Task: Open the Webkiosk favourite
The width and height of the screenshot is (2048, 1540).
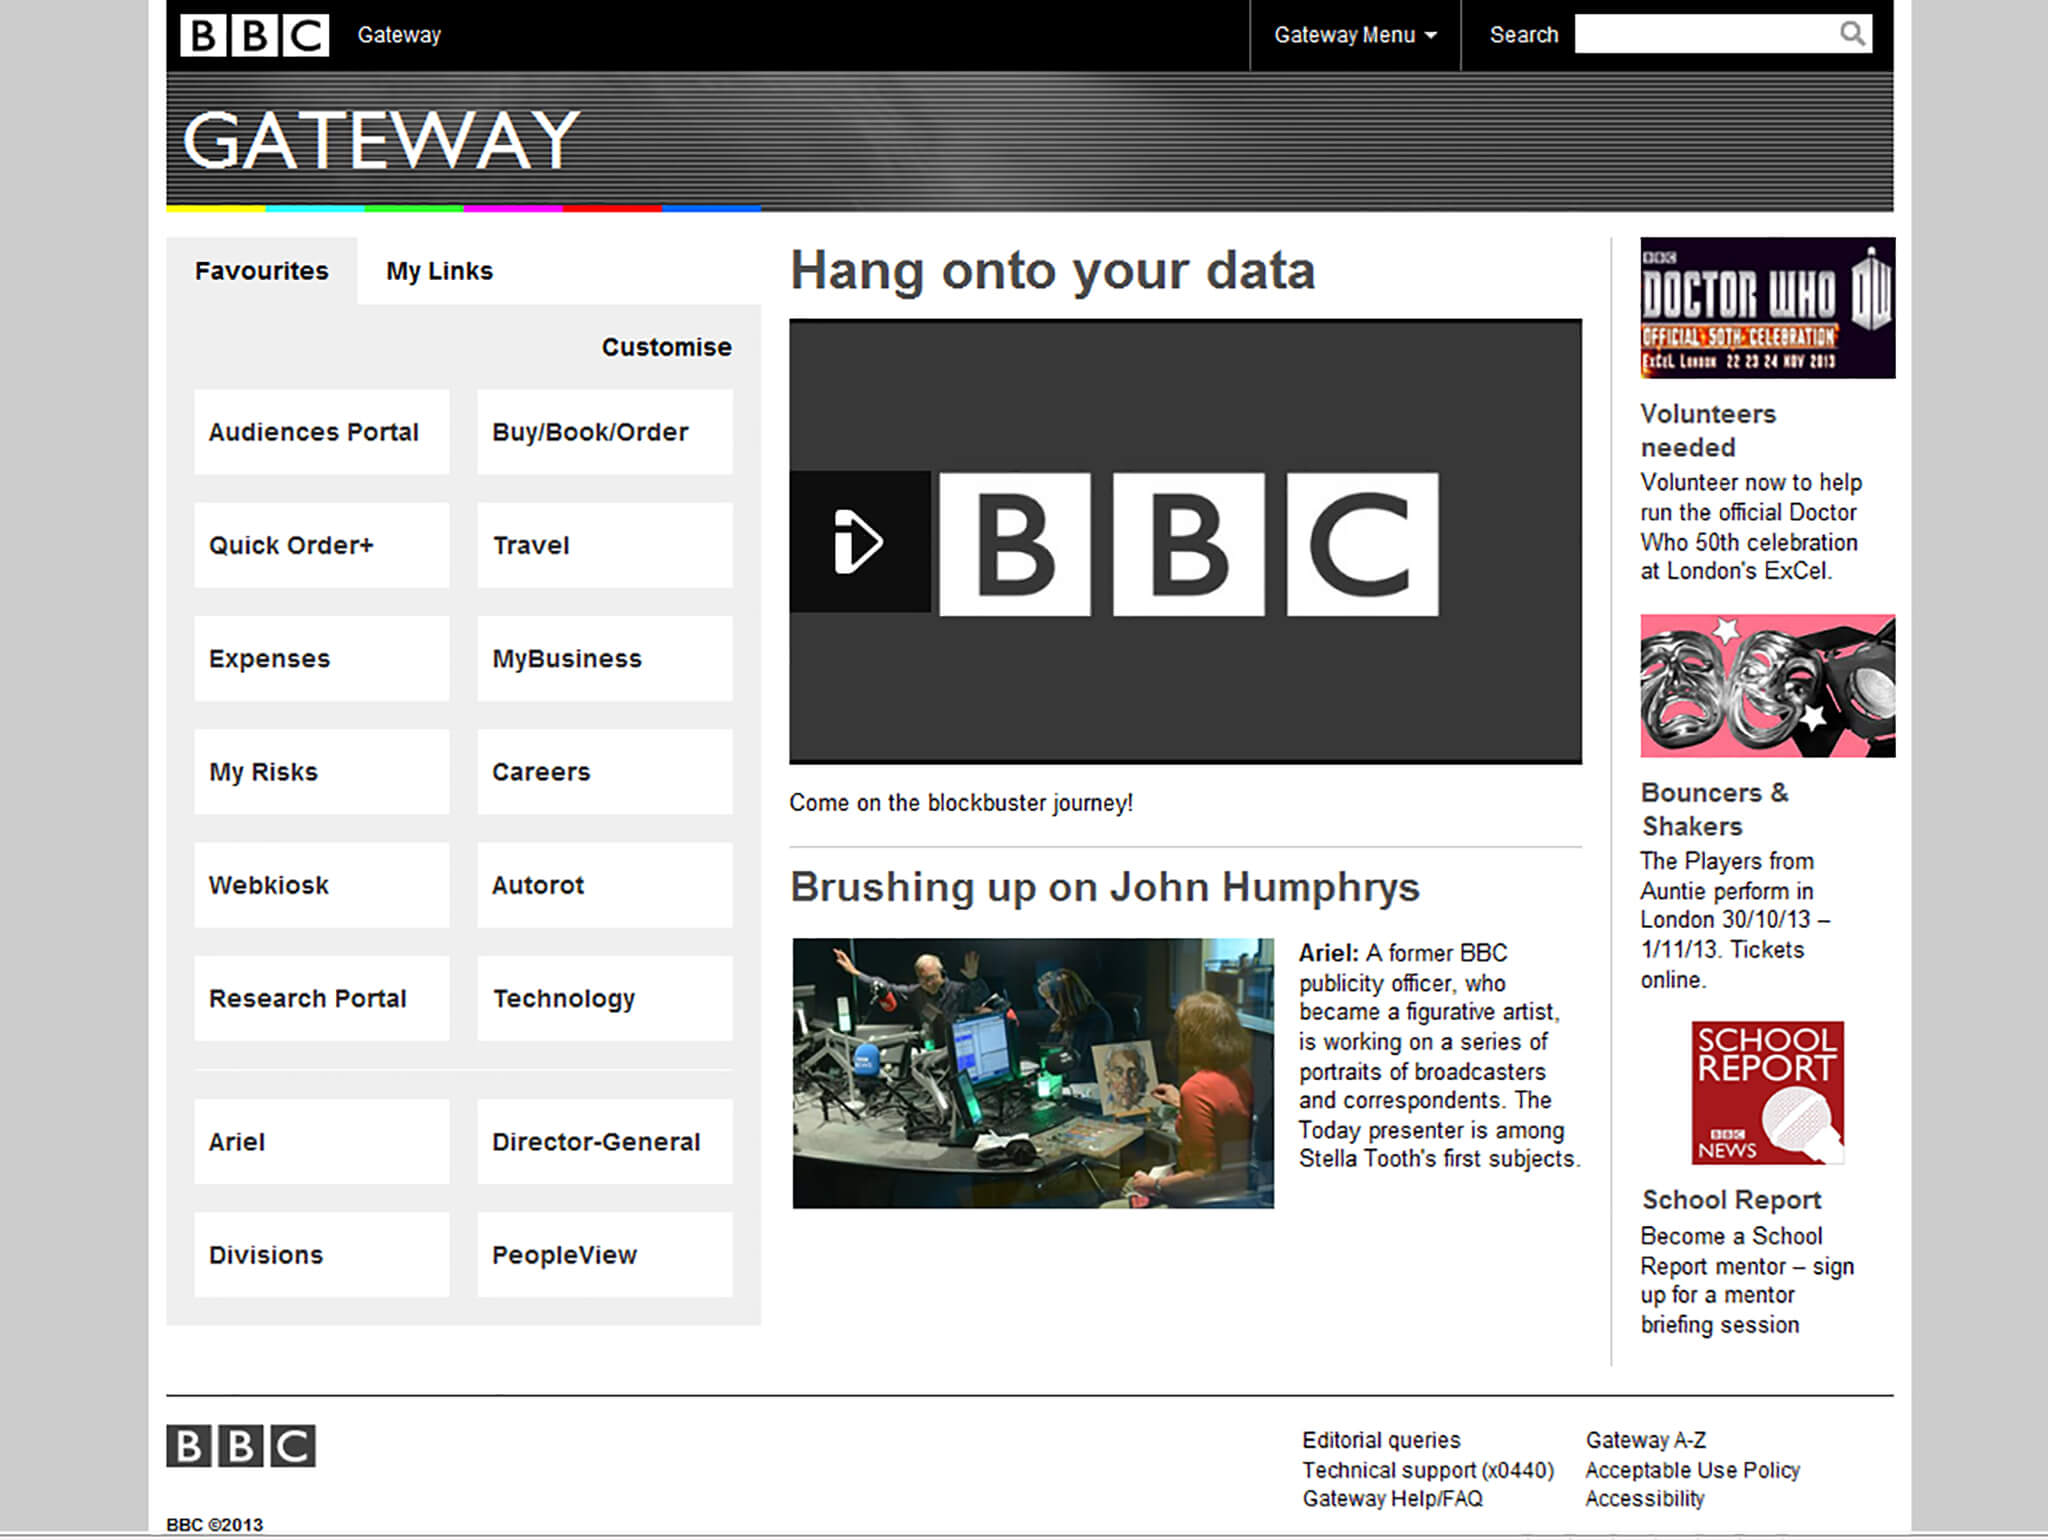Action: pyautogui.click(x=322, y=885)
